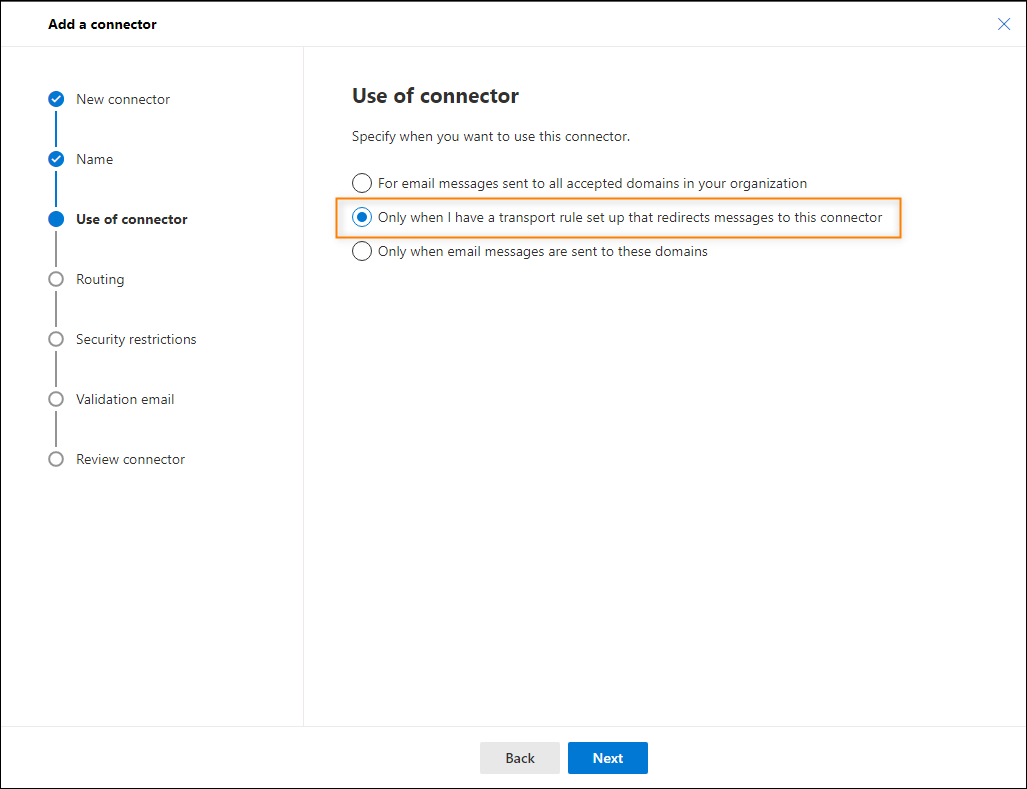
Task: Select 'For email messages sent to all accepted domains' option
Action: [x=362, y=183]
